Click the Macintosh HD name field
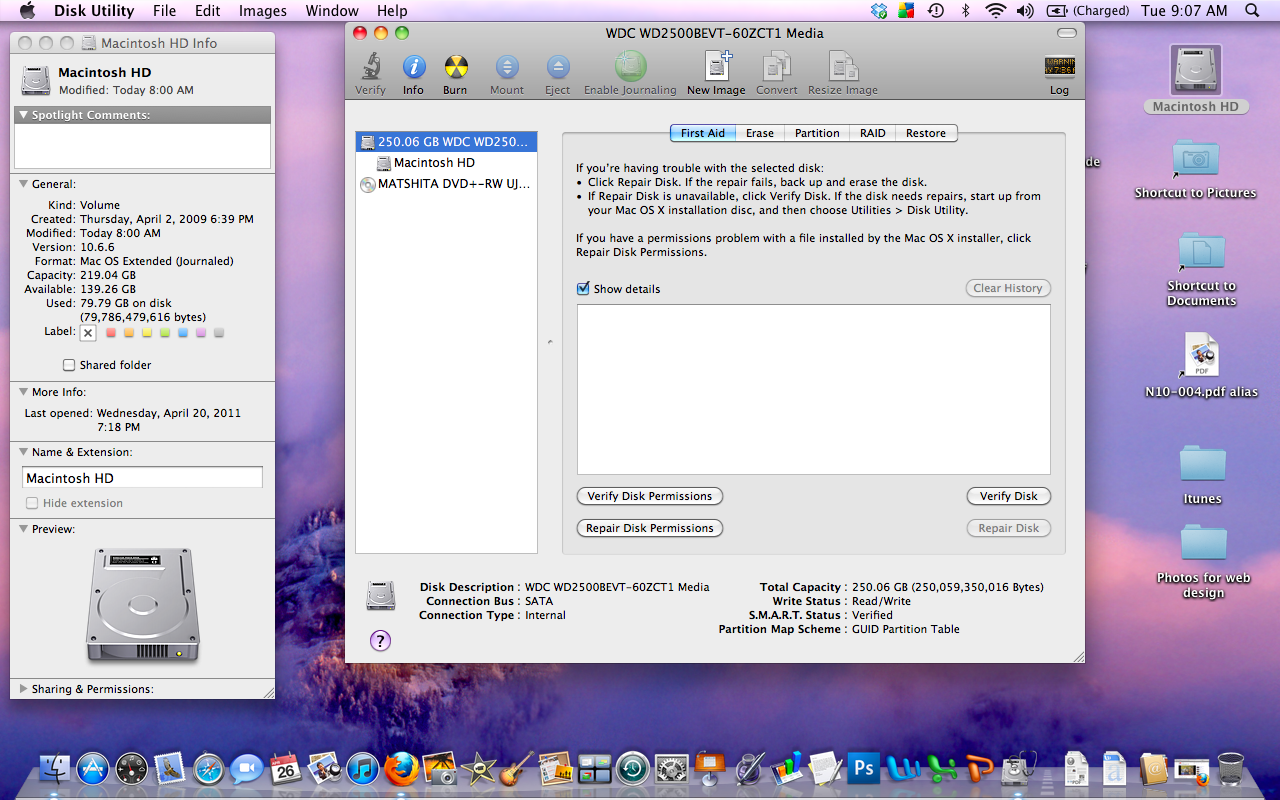 142,478
